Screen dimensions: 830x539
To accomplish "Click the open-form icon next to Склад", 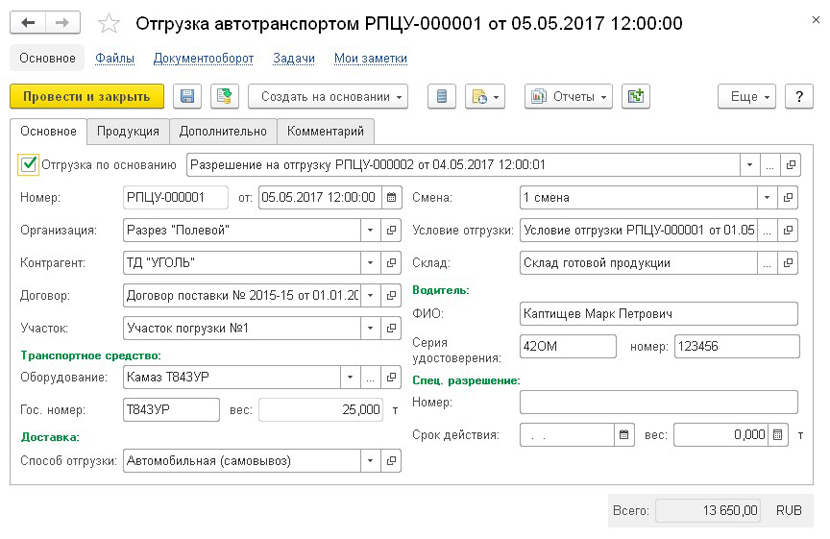I will click(789, 263).
